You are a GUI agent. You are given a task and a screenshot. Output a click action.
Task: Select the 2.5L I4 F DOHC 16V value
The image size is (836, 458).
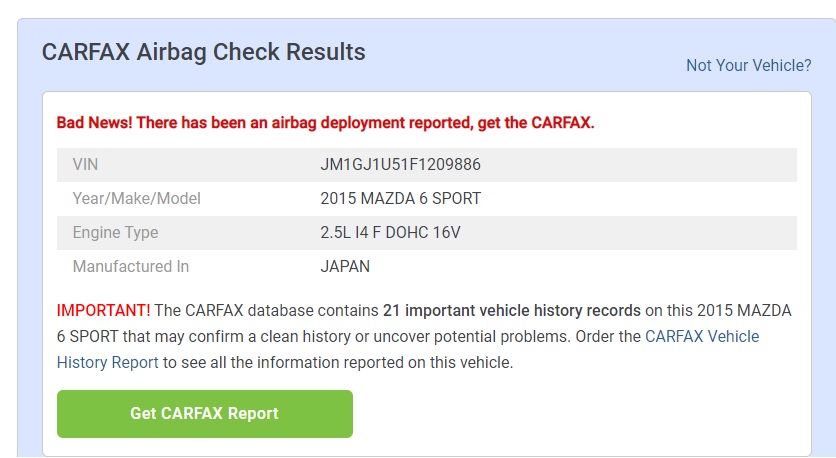pyautogui.click(x=390, y=233)
